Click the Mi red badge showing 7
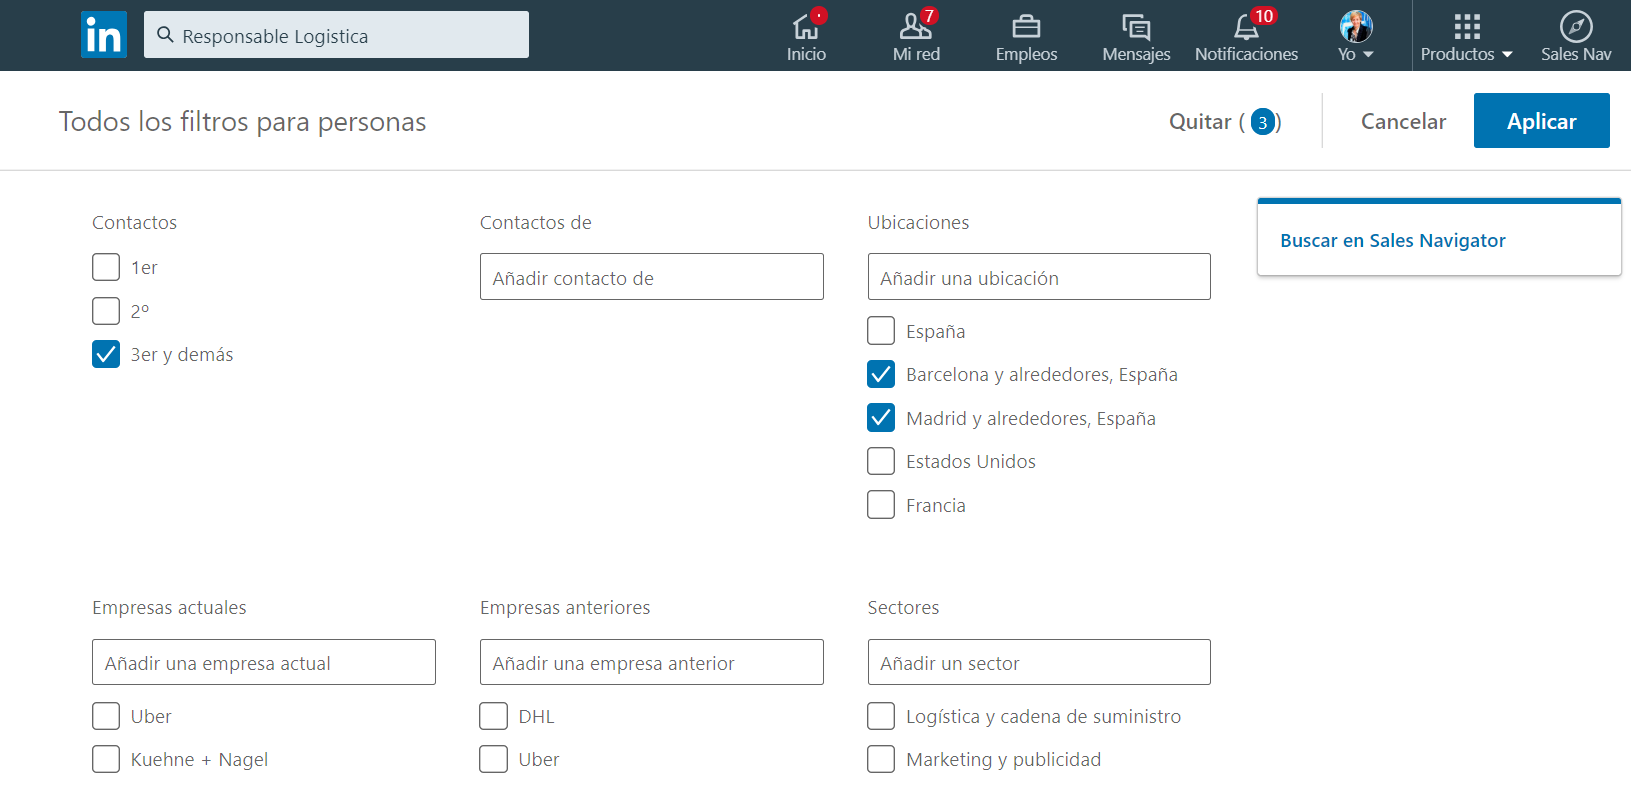The image size is (1631, 788). click(x=929, y=15)
